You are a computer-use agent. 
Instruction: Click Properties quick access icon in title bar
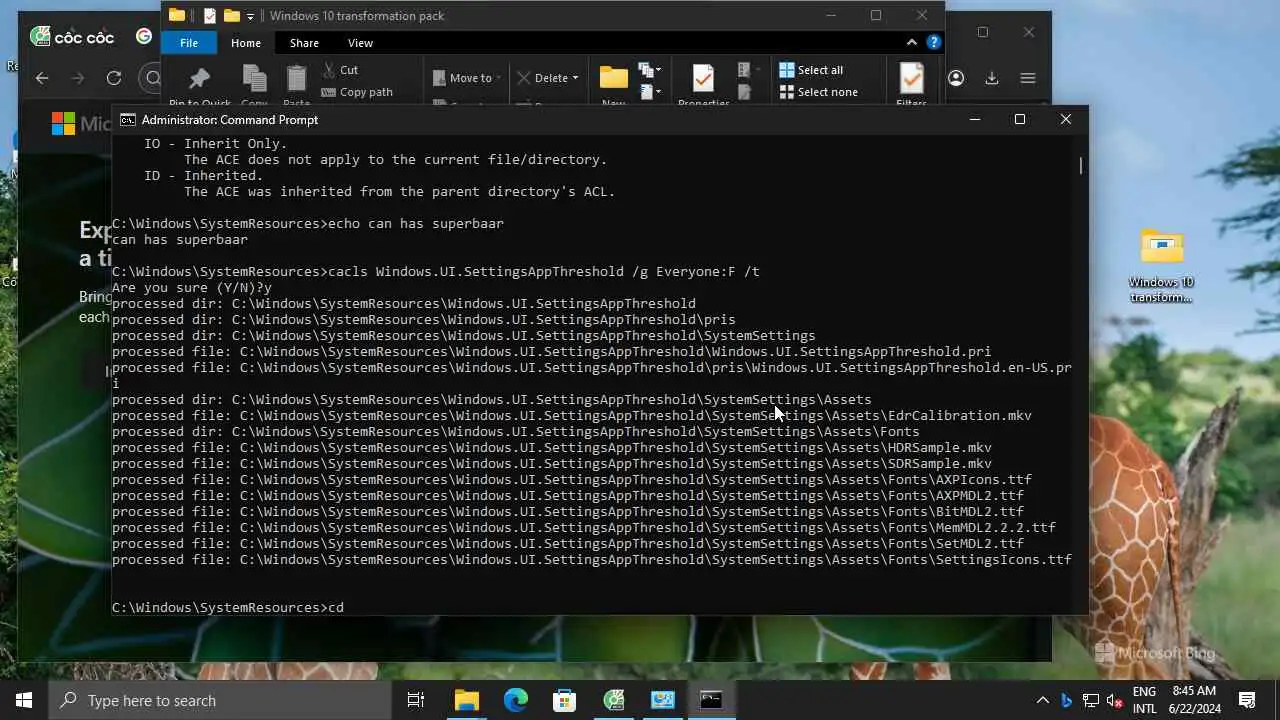(x=209, y=16)
